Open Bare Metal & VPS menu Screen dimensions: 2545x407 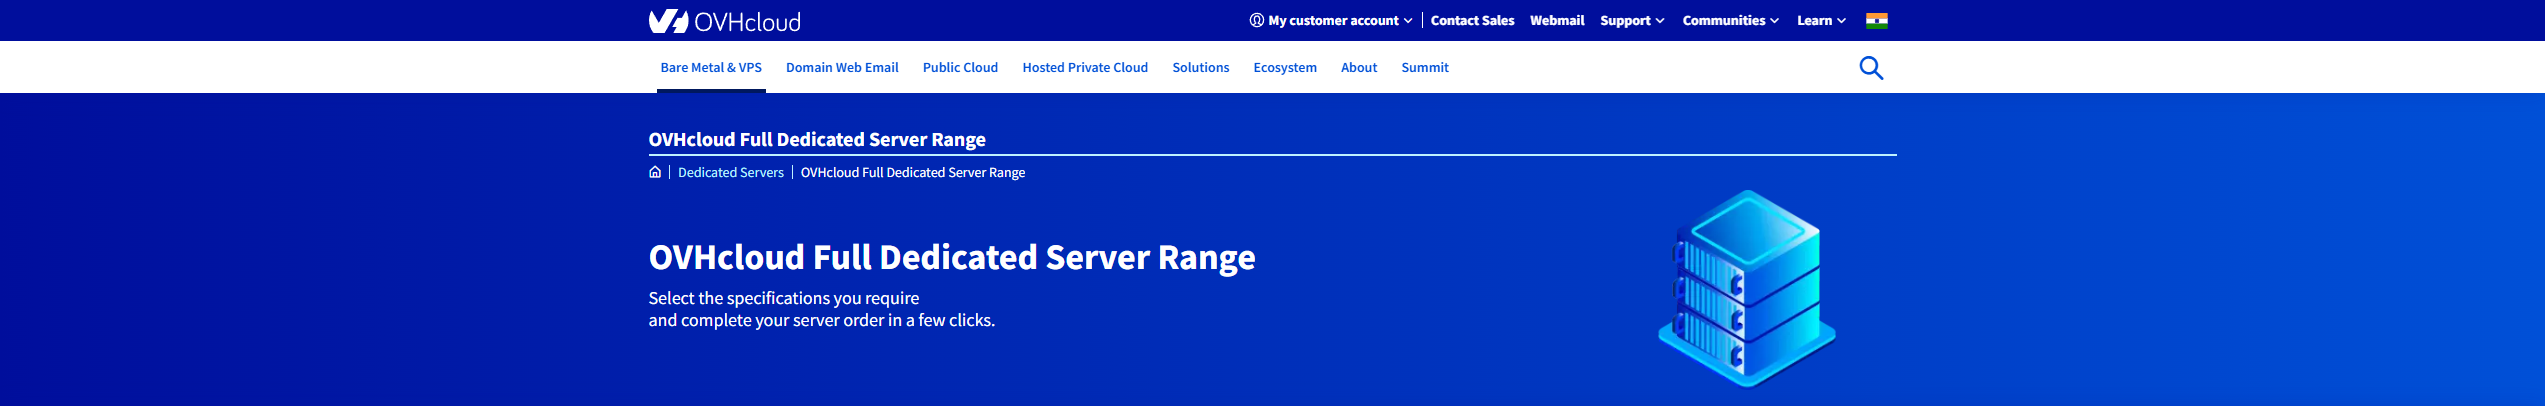pyautogui.click(x=711, y=68)
